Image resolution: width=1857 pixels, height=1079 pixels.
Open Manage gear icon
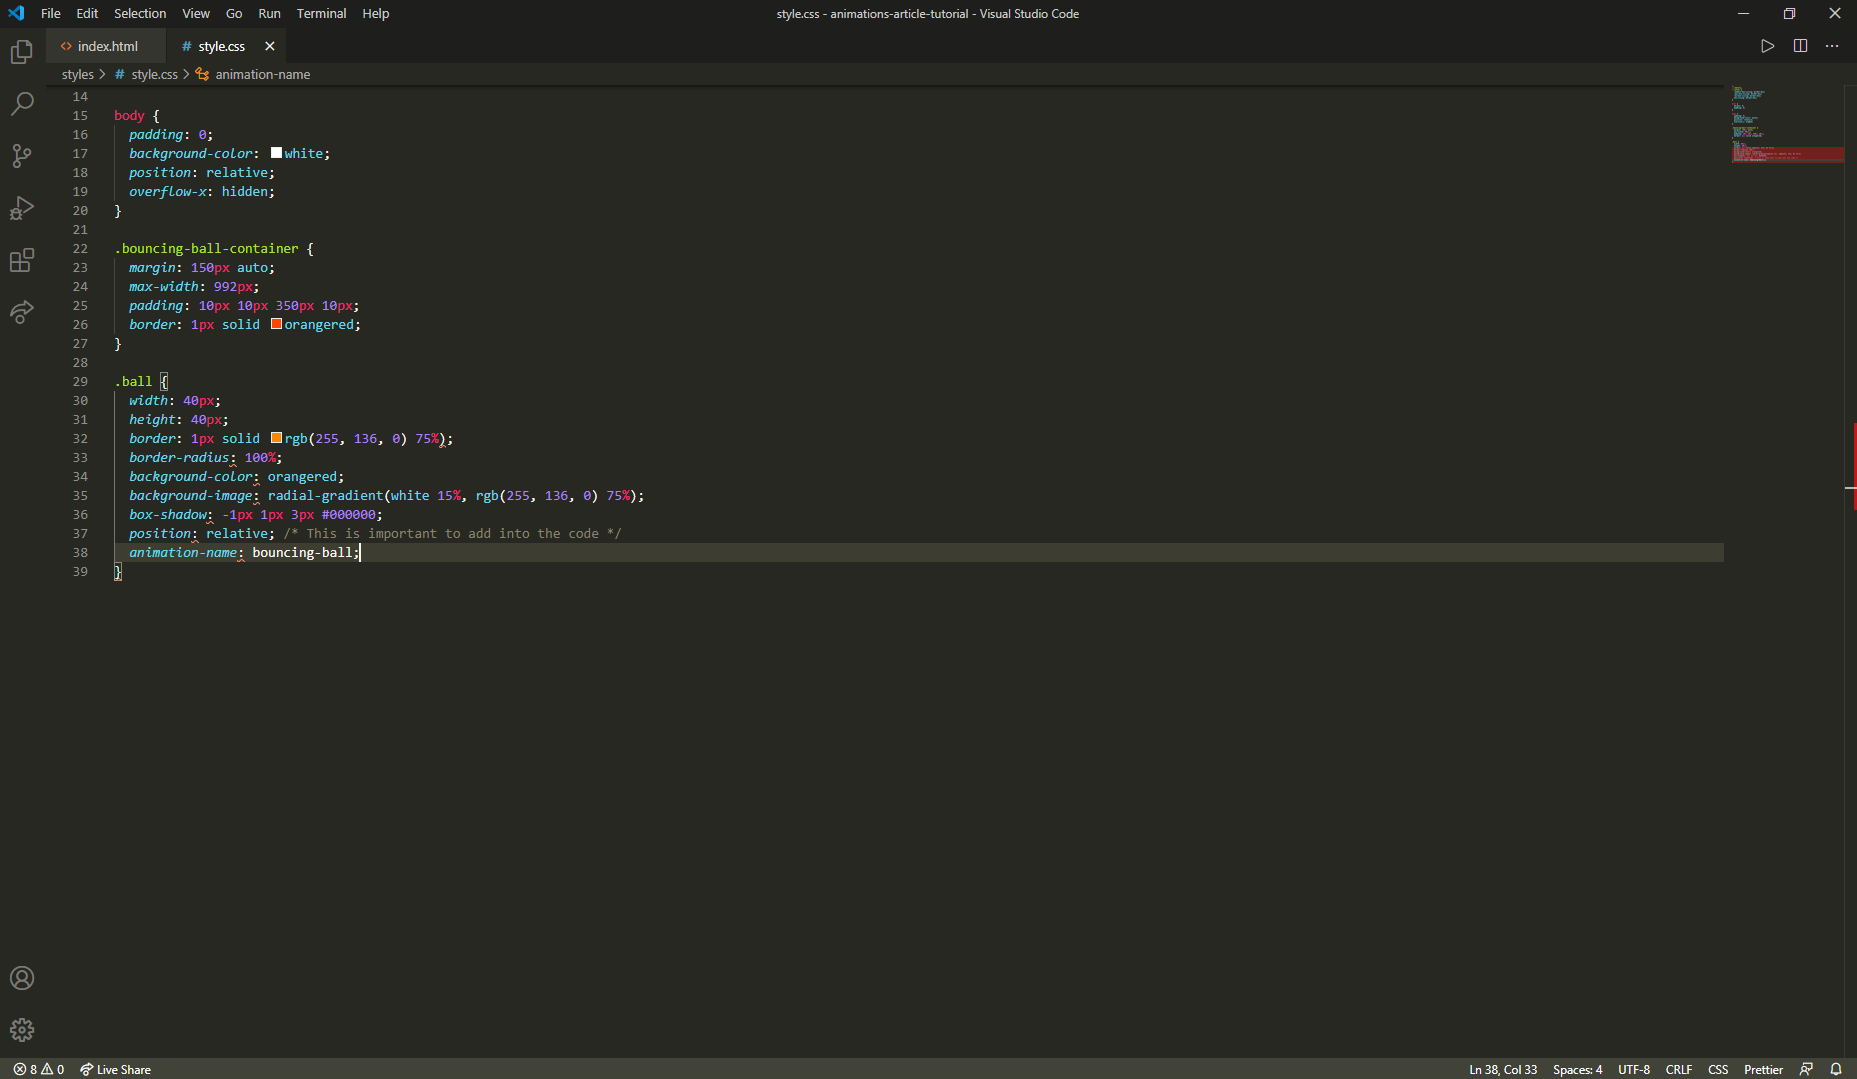click(22, 1030)
